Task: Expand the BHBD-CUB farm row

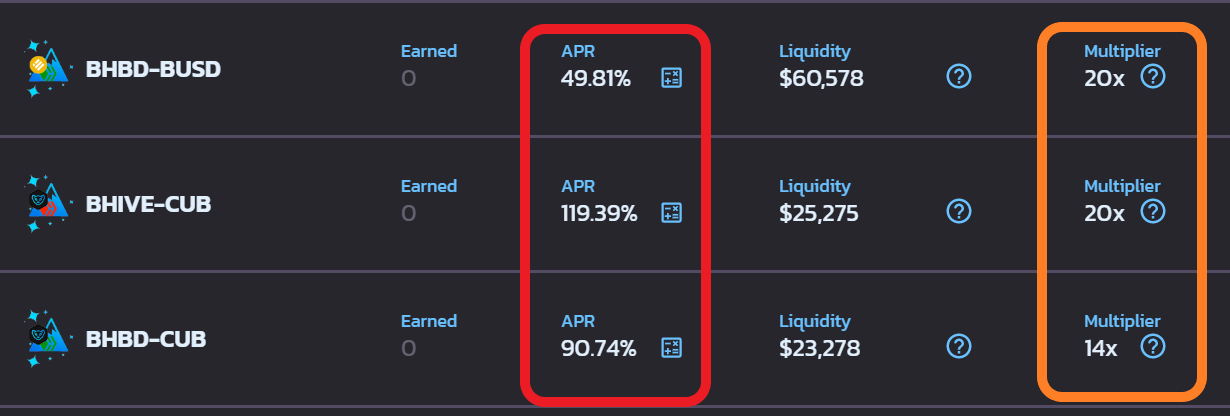Action: (x=615, y=339)
